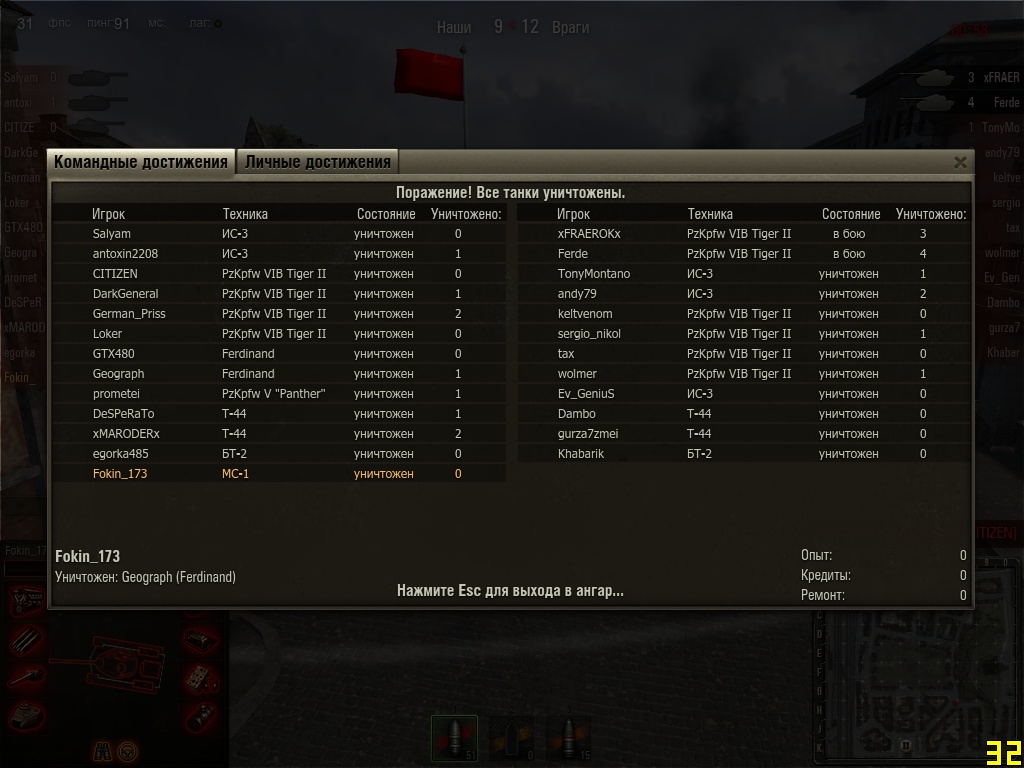Click the steering wheel driver icon
1024x768 pixels.
pos(127,752)
